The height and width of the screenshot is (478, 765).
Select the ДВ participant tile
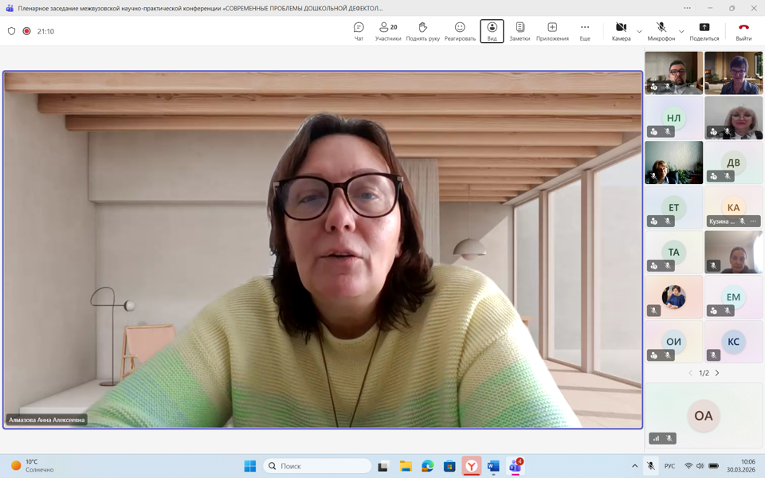pyautogui.click(x=734, y=163)
